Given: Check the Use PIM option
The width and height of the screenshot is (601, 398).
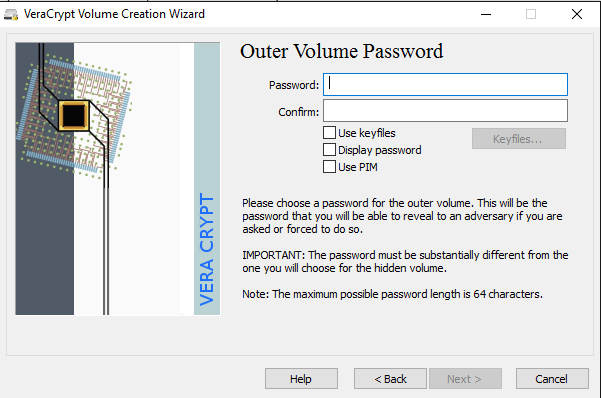Looking at the screenshot, I should point(329,167).
